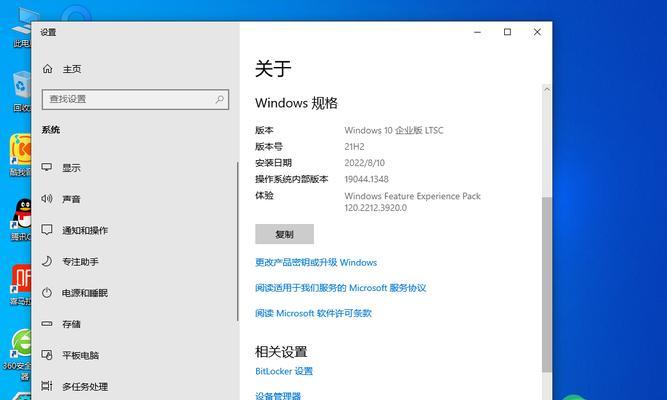Click the 系统 category heading
Image resolution: width=667 pixels, height=400 pixels.
(x=51, y=130)
